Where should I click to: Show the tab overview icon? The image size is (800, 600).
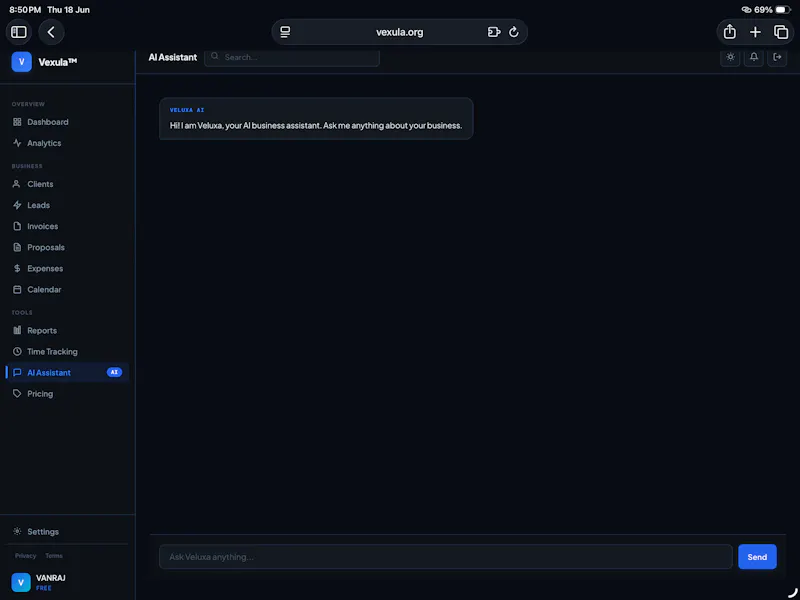tap(781, 32)
